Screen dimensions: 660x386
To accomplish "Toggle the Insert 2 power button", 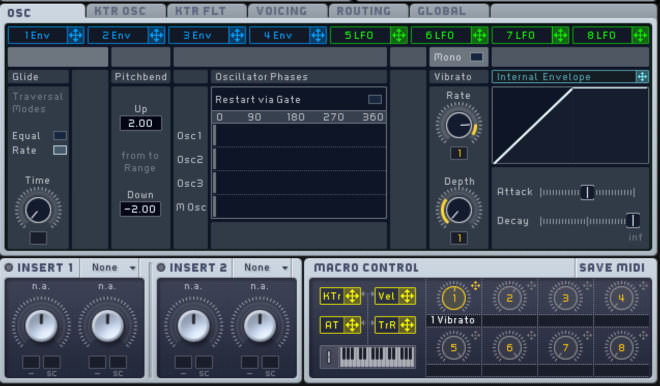I will coord(161,267).
